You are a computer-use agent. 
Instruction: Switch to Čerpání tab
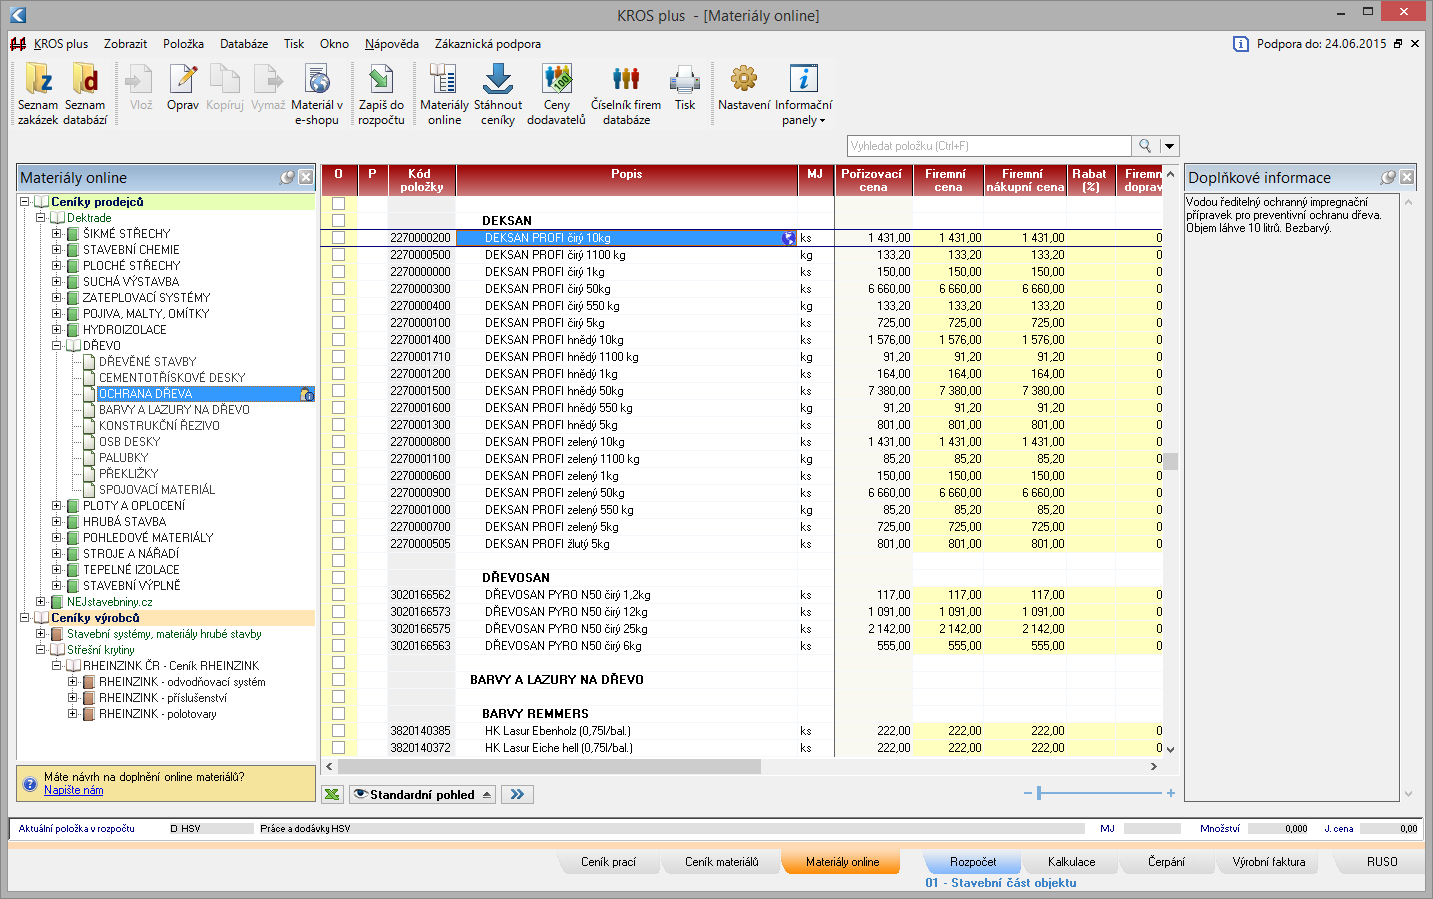[x=1166, y=862]
